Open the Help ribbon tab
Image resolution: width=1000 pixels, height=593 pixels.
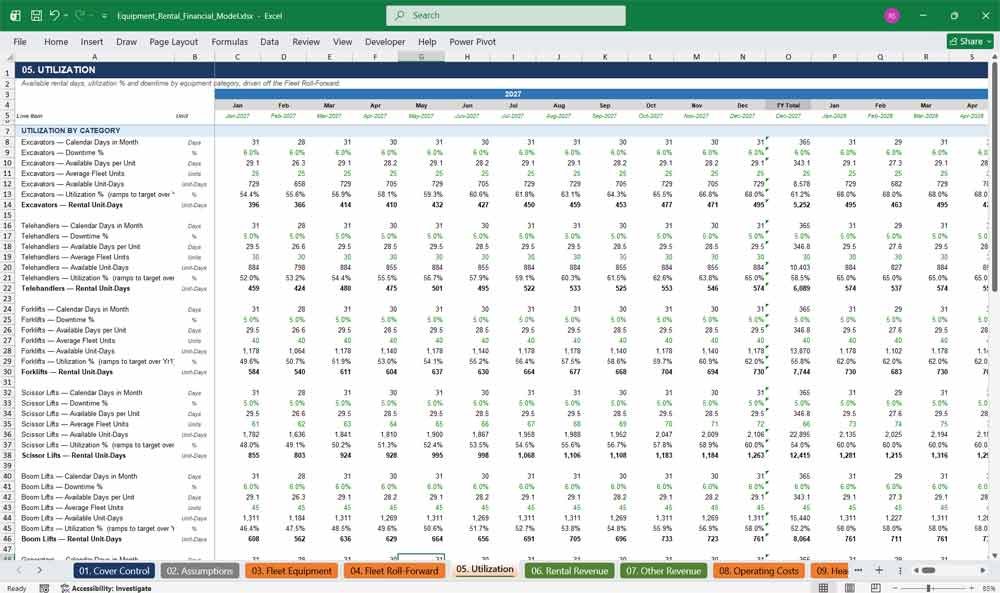tap(427, 41)
